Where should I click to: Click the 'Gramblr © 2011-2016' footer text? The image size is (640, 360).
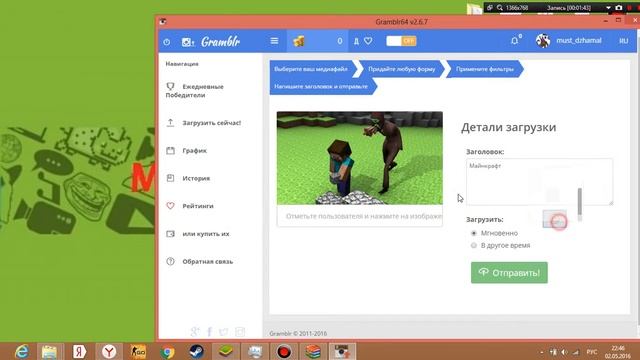click(298, 333)
